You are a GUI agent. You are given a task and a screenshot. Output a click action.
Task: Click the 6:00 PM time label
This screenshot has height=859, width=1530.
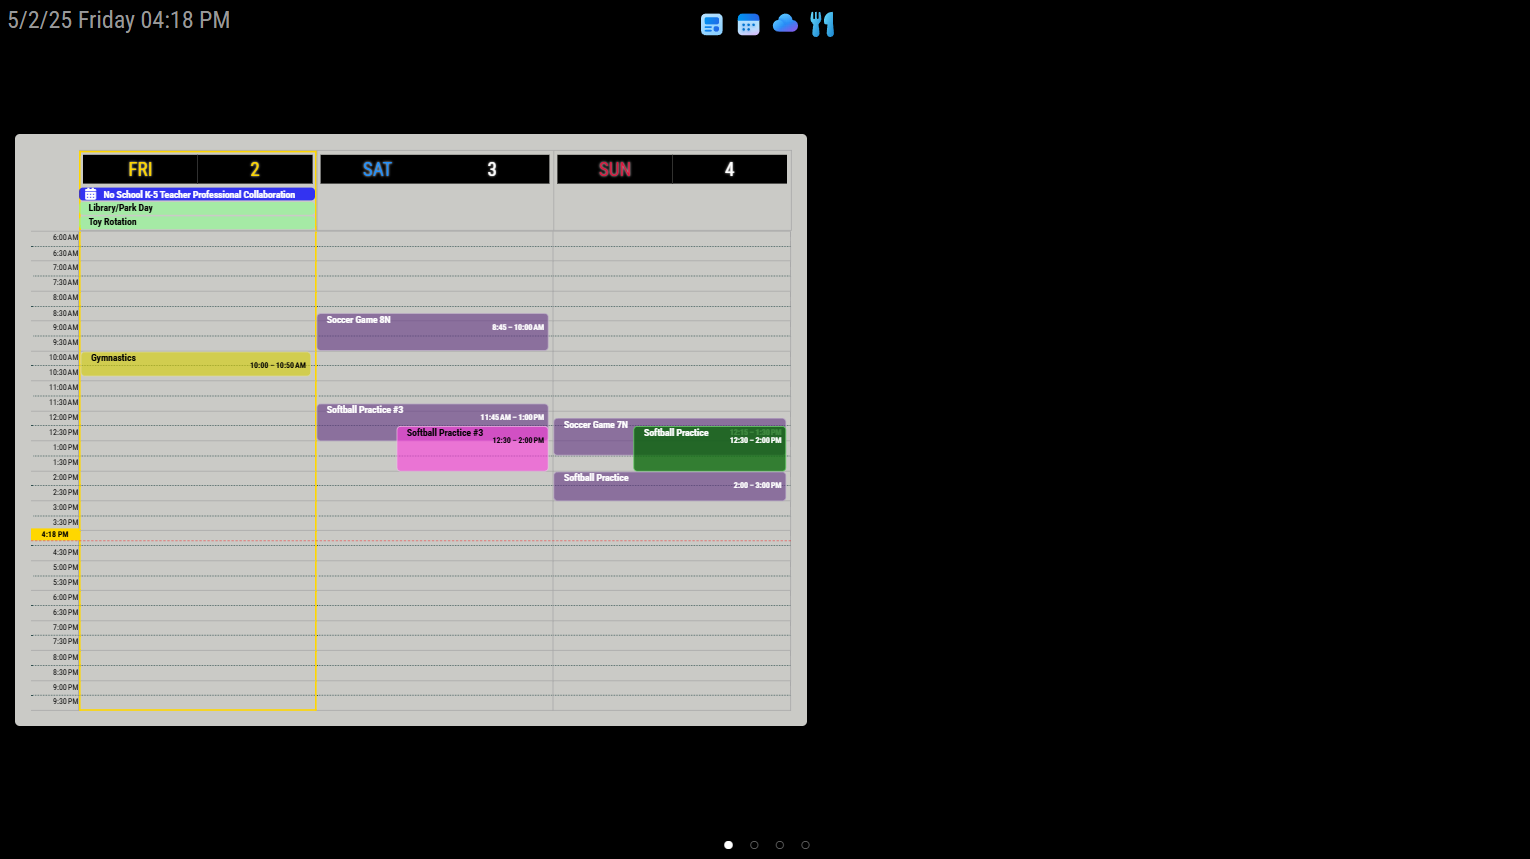(65, 598)
